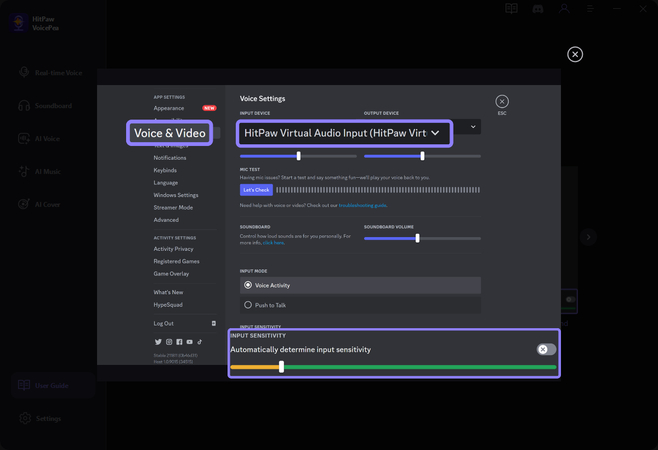Open Registered Games settings
This screenshot has width=658, height=450.
(x=176, y=261)
